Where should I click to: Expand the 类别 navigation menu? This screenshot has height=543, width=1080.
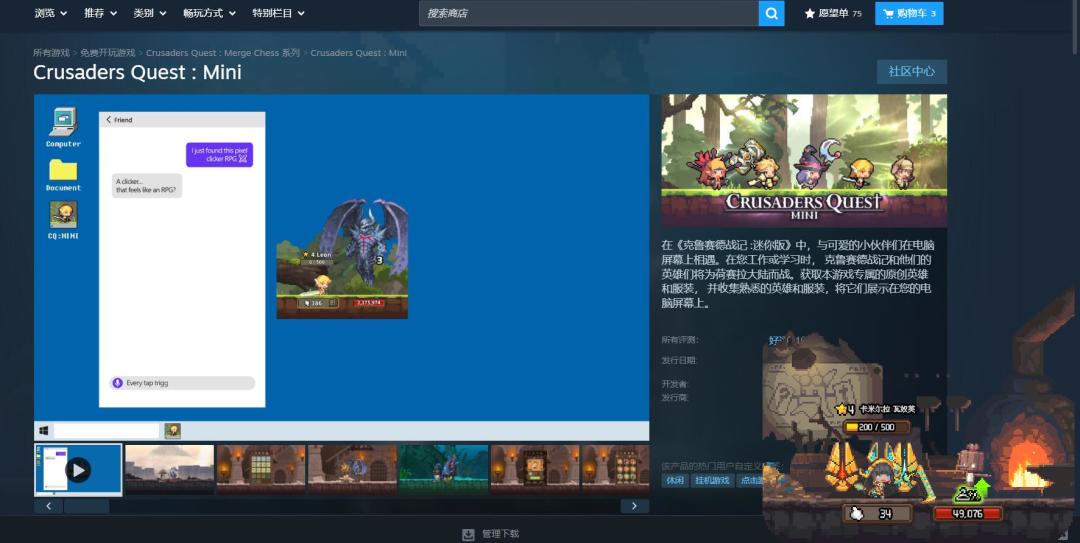click(150, 13)
